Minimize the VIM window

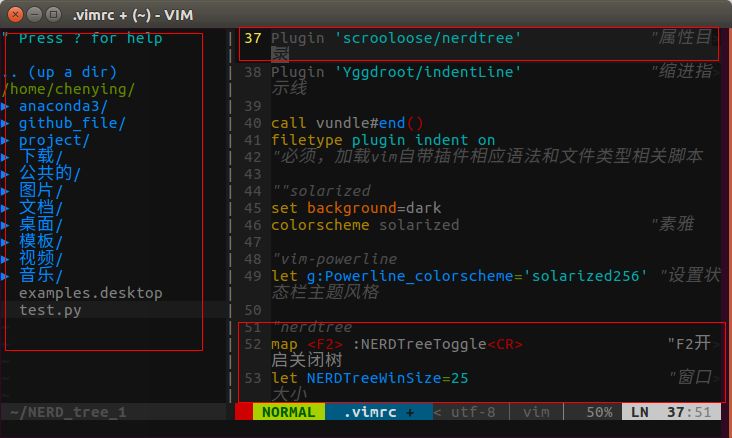pyautogui.click(x=35, y=14)
